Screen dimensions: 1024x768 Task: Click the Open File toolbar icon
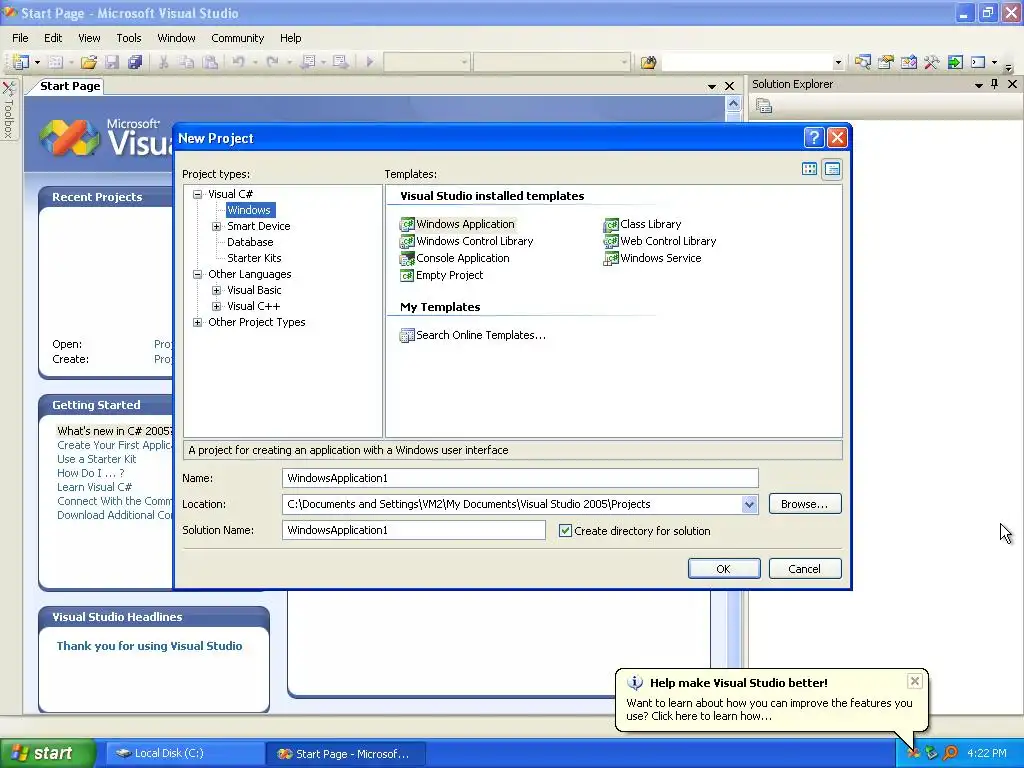point(89,62)
